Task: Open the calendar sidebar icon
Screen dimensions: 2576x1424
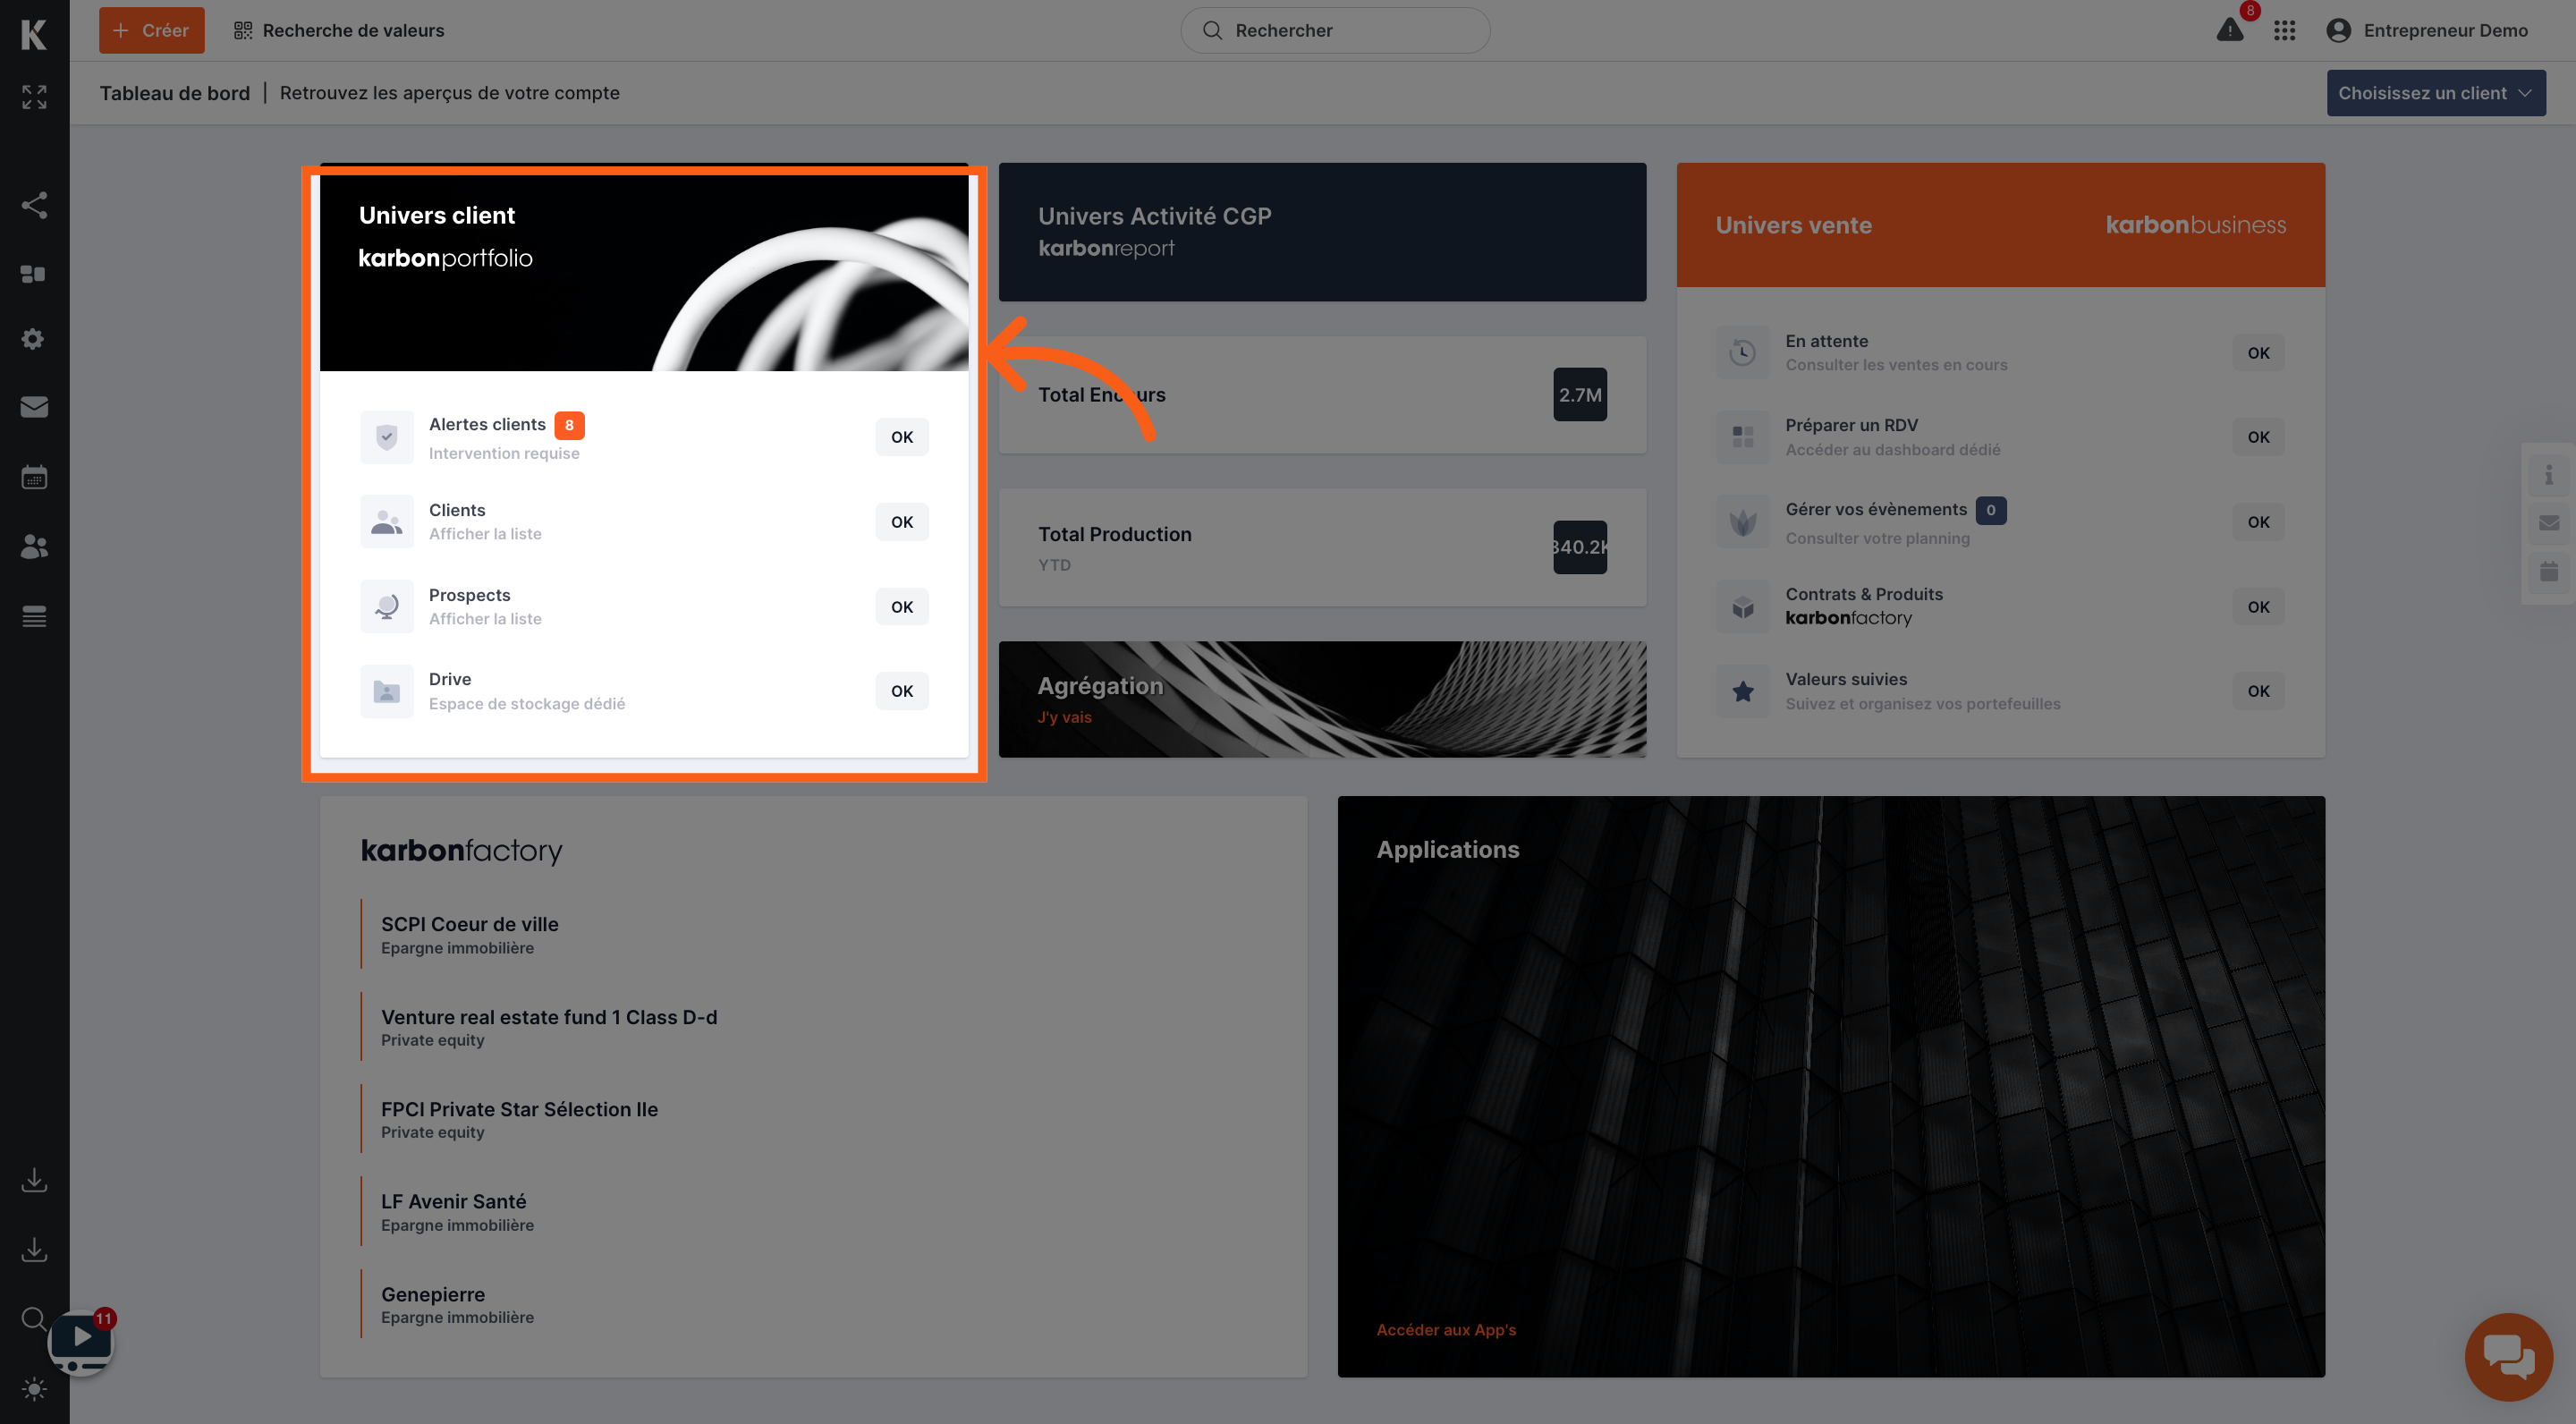Action: (x=34, y=477)
